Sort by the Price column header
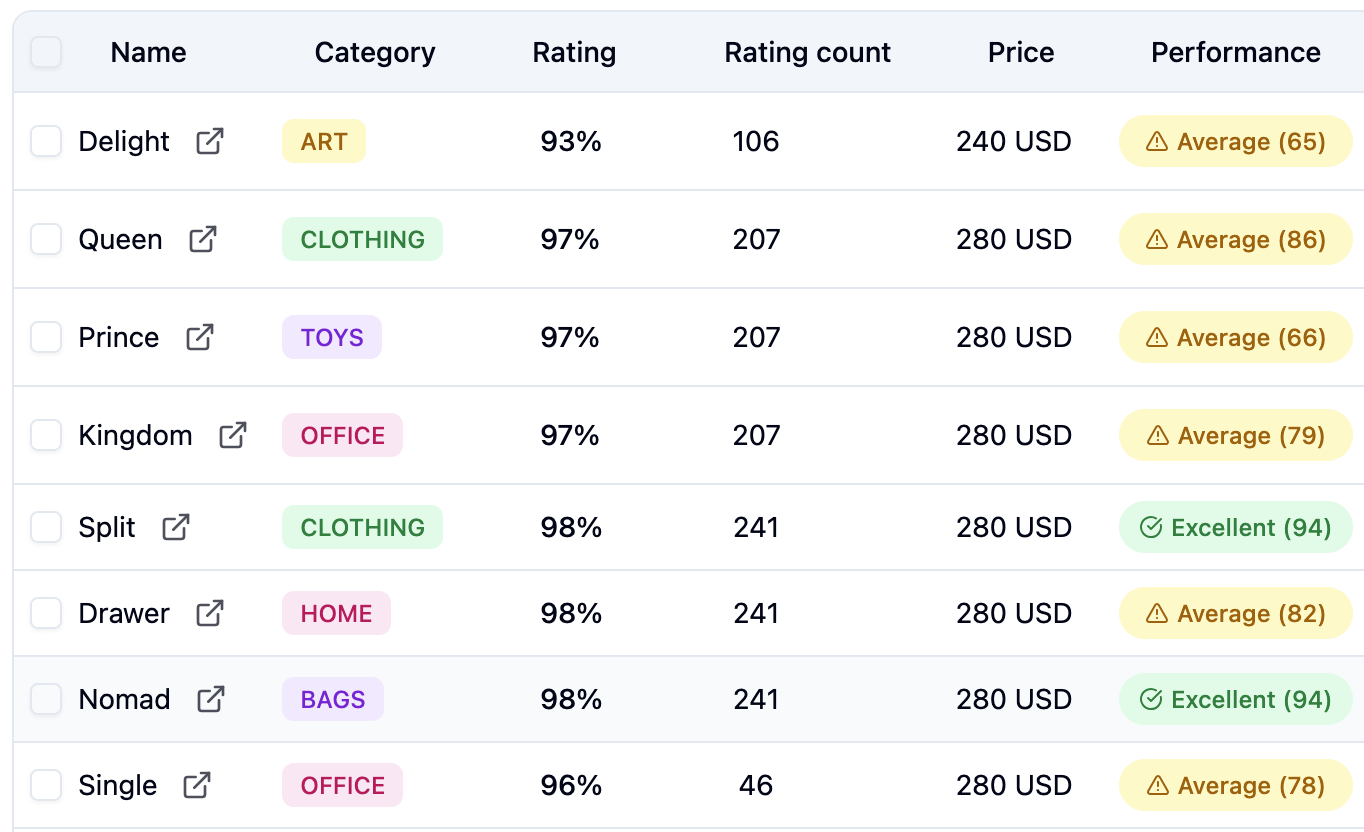This screenshot has height=832, width=1364. point(1020,52)
